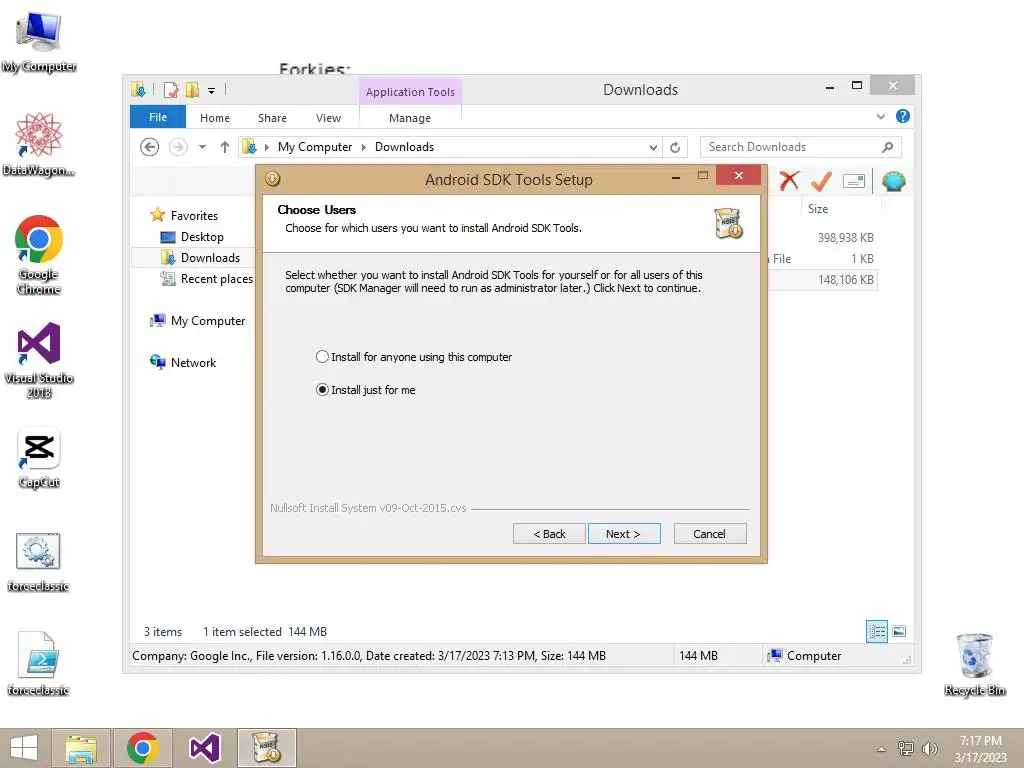This screenshot has width=1024, height=768.
Task: Expand the address bar history dropdown
Action: (x=652, y=148)
